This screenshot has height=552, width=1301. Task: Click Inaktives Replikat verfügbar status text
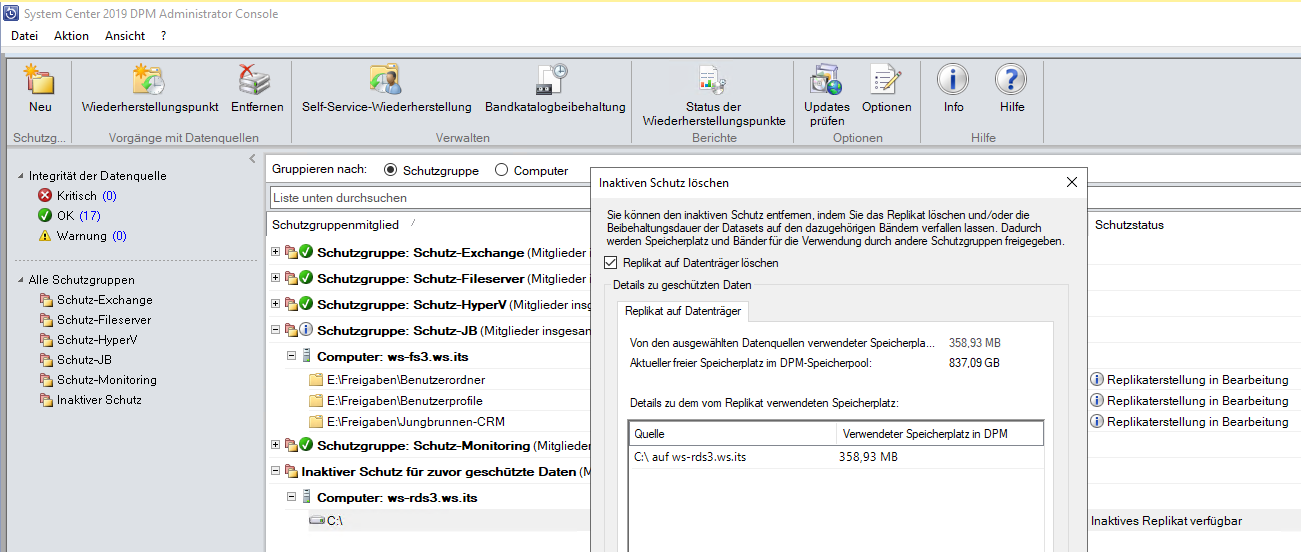click(1166, 521)
